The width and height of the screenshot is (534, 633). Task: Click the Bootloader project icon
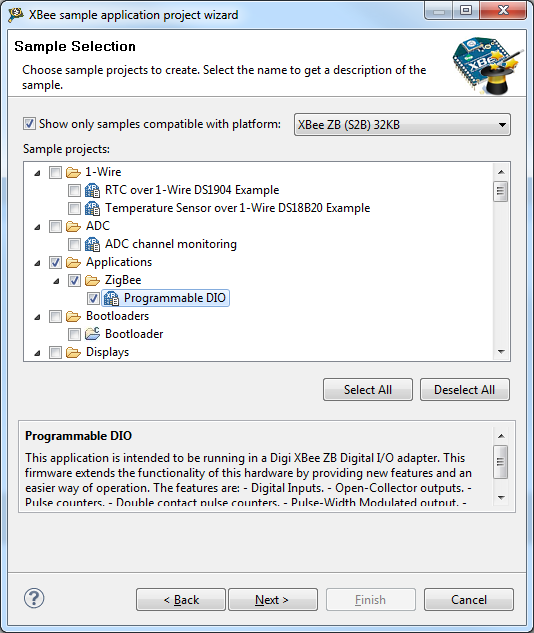coord(92,334)
